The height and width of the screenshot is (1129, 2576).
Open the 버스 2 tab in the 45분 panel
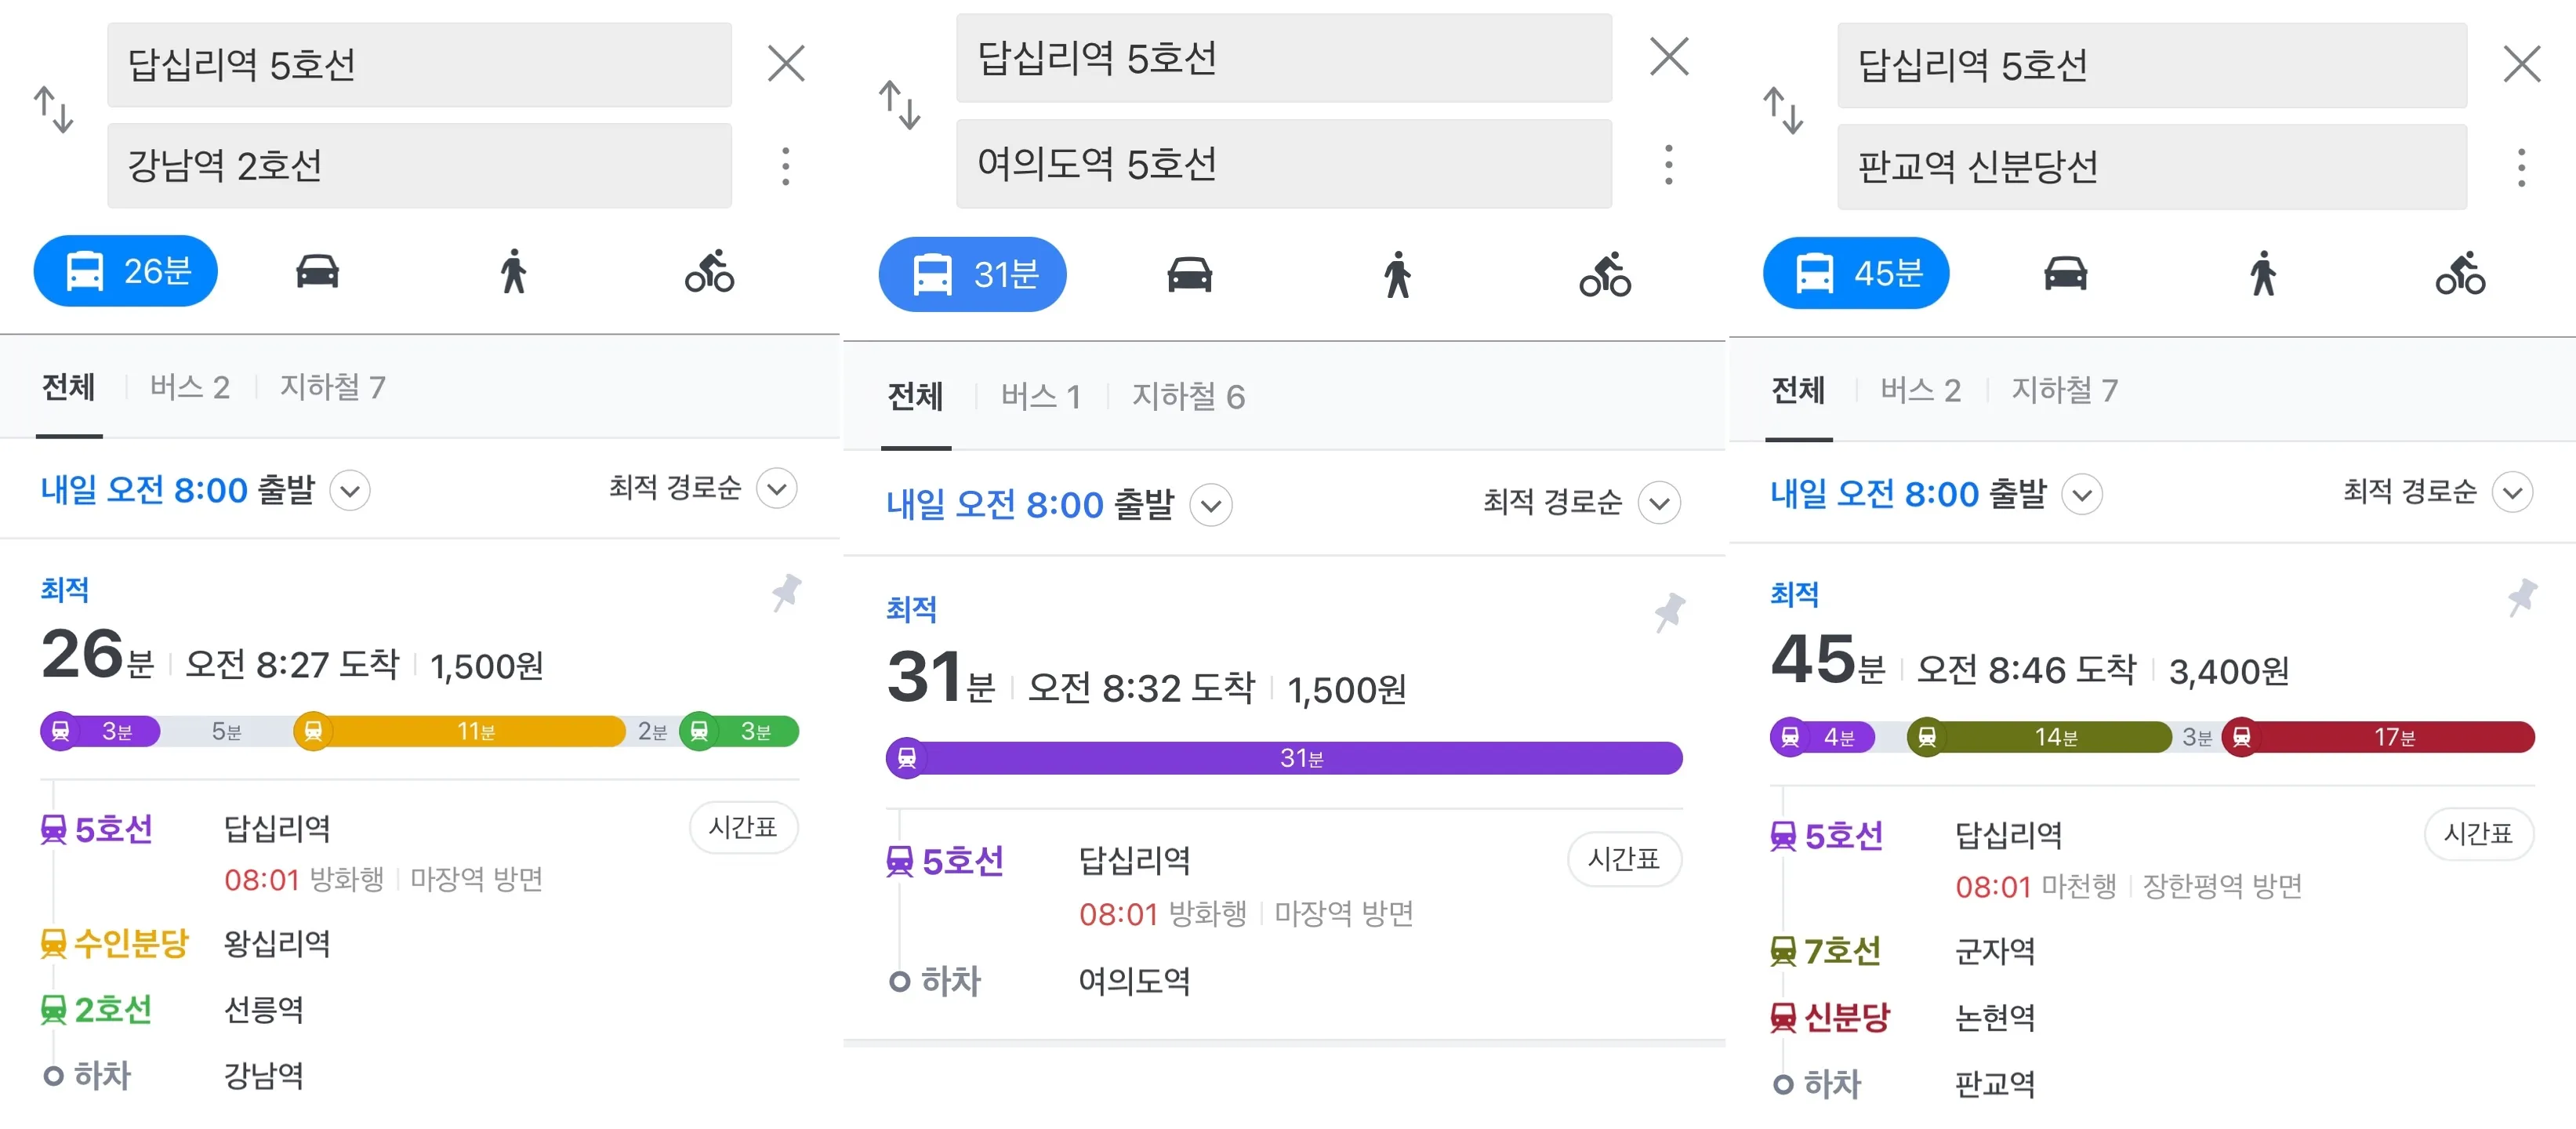(1920, 390)
